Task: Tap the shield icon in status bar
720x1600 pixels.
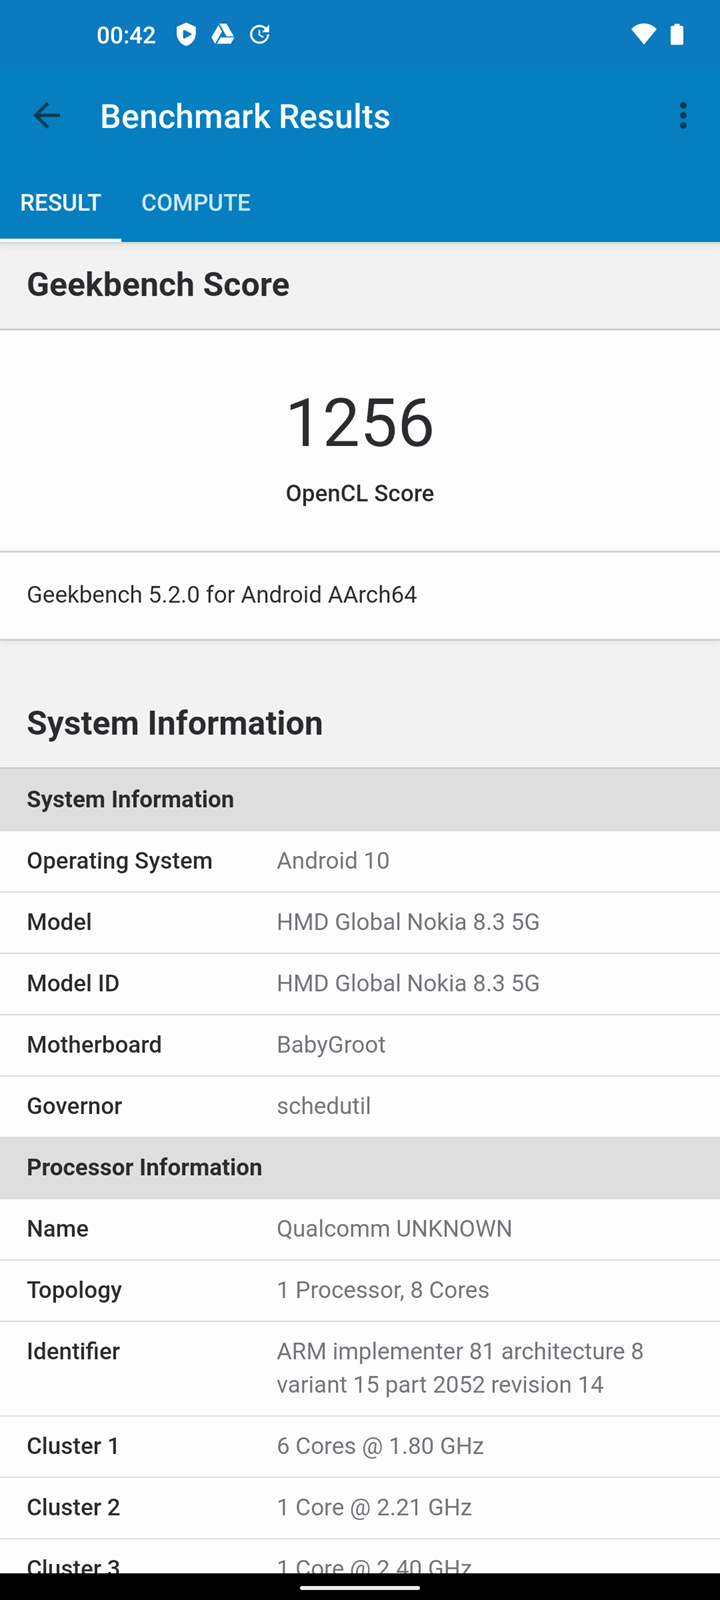Action: point(186,35)
